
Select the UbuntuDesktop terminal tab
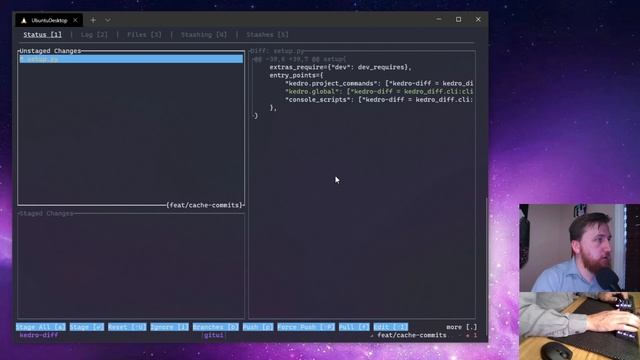pos(49,20)
